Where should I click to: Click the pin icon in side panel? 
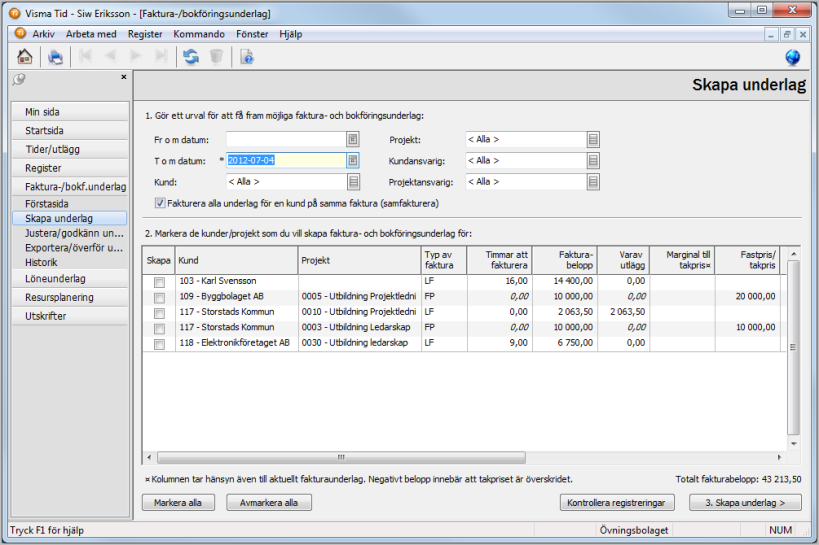point(19,79)
